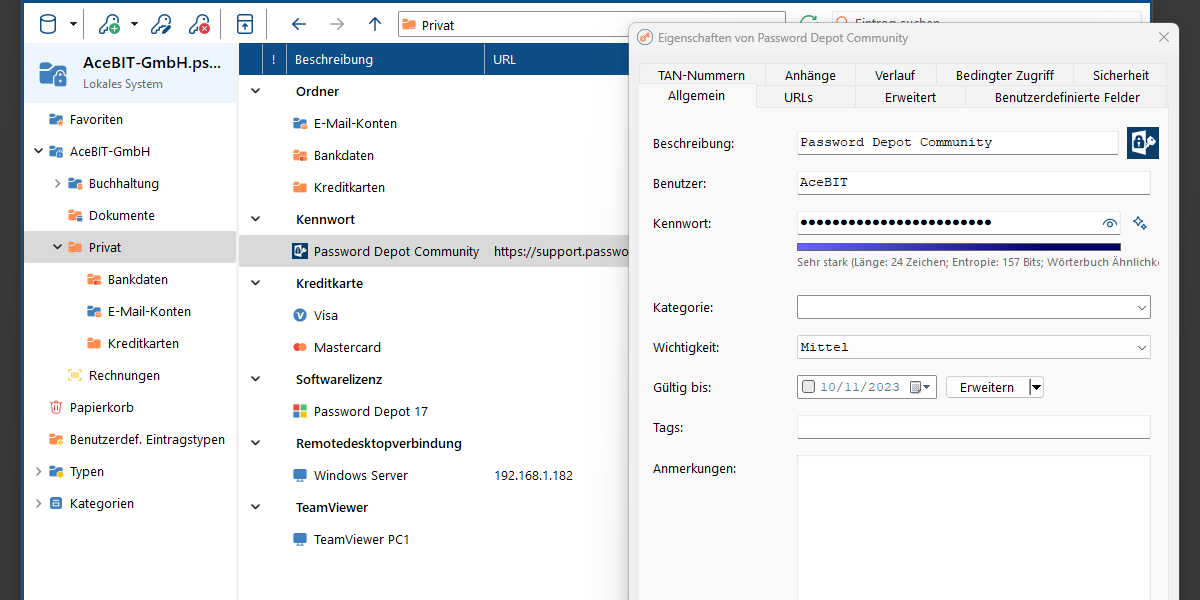Expand the Typen node
This screenshot has height=600, width=1200.
pos(39,471)
